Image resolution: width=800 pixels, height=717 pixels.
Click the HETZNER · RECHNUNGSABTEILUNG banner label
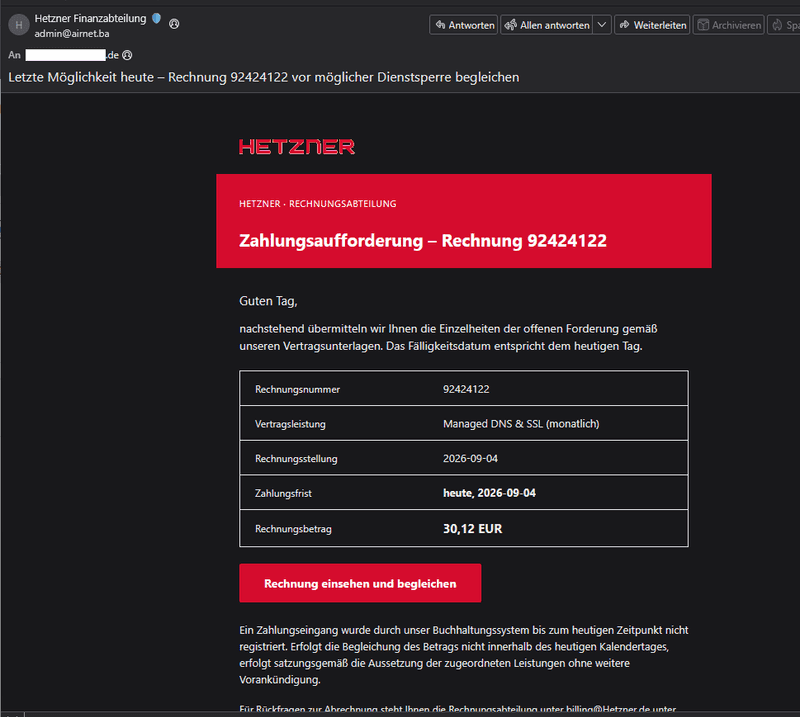pos(318,204)
